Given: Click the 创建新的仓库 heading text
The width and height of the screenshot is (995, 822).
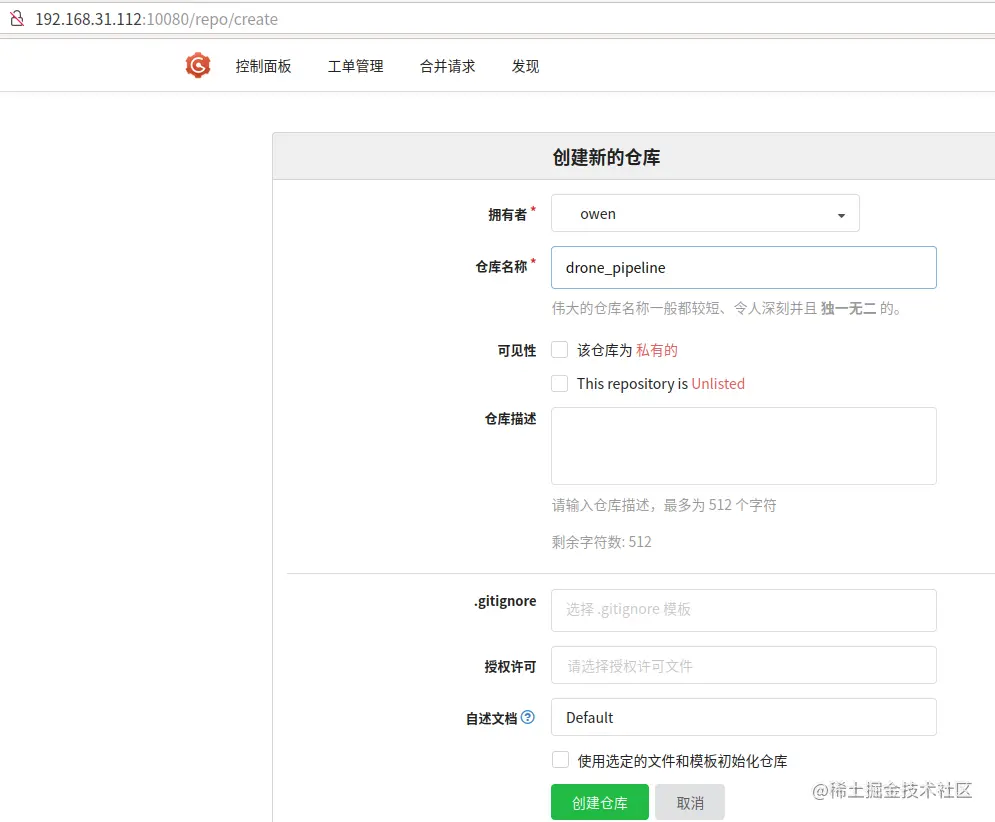Looking at the screenshot, I should click(x=606, y=157).
